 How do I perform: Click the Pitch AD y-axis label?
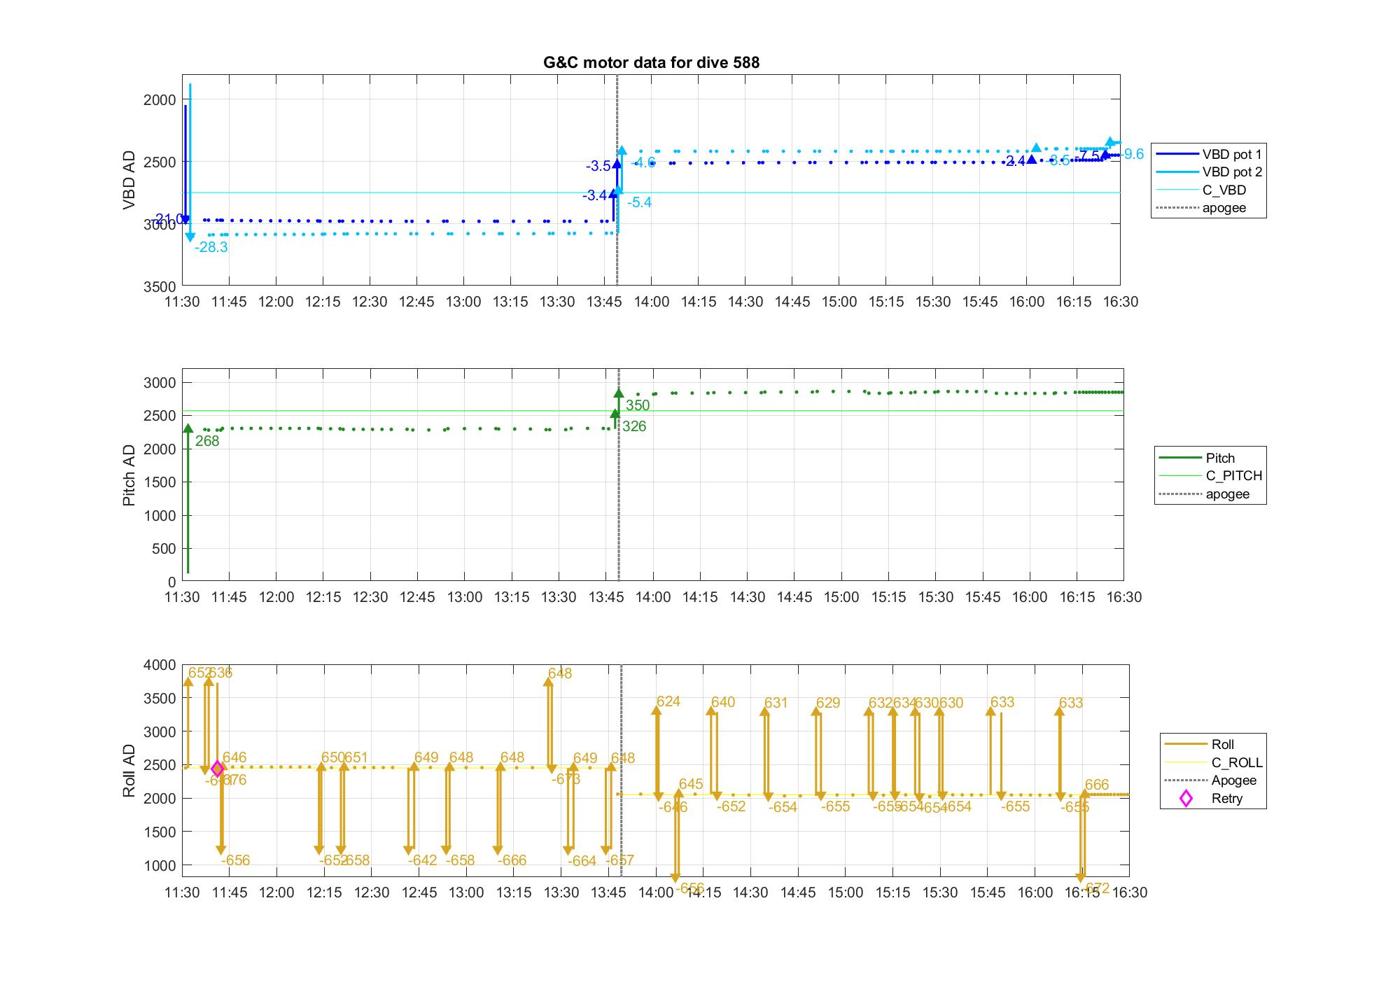pos(129,476)
